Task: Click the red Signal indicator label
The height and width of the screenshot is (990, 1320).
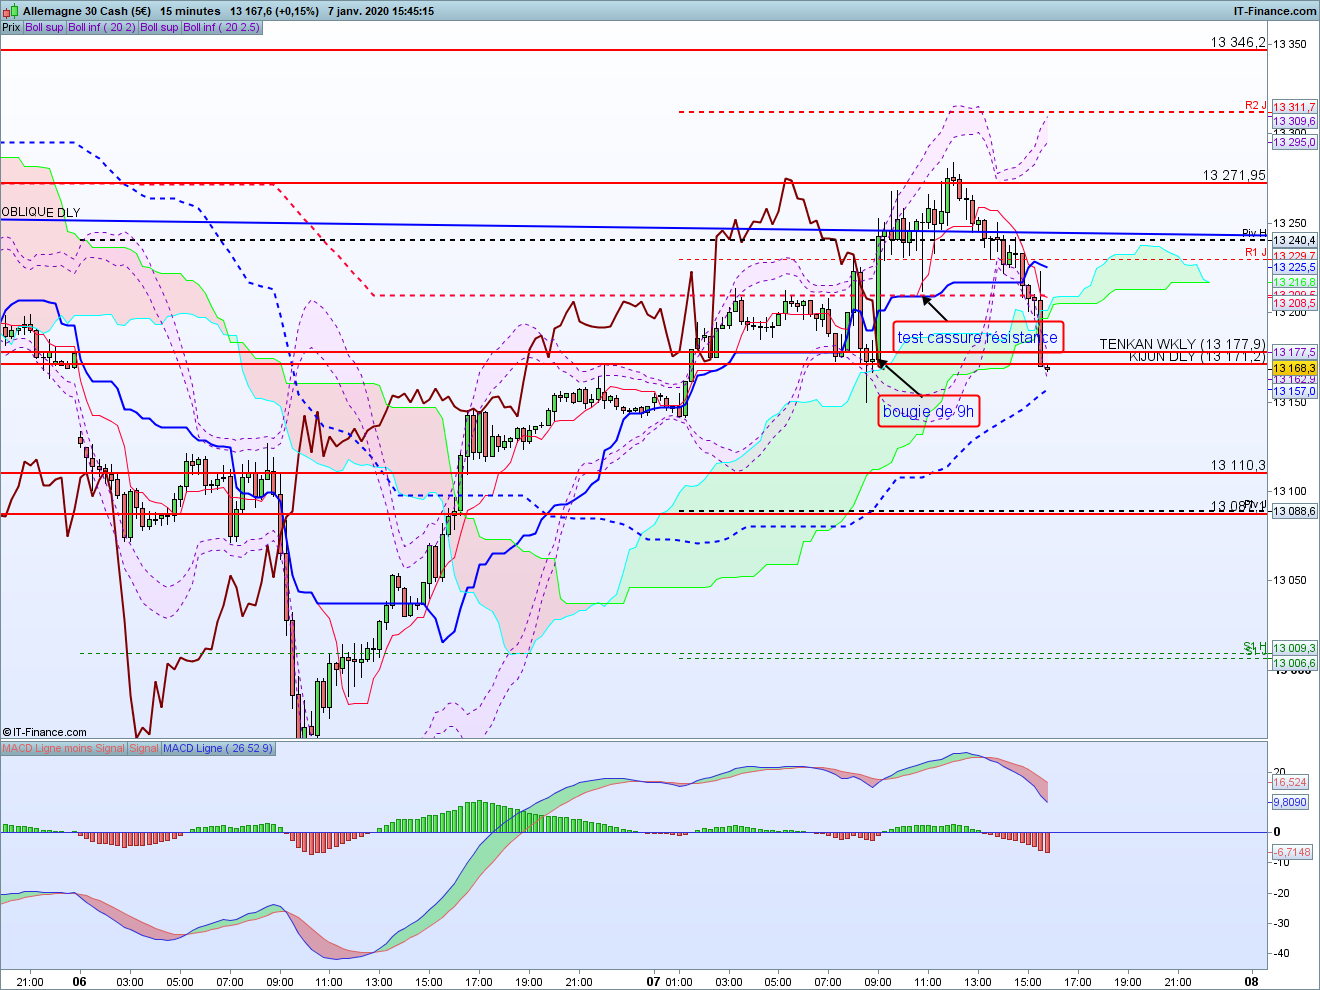Action: pyautogui.click(x=144, y=748)
